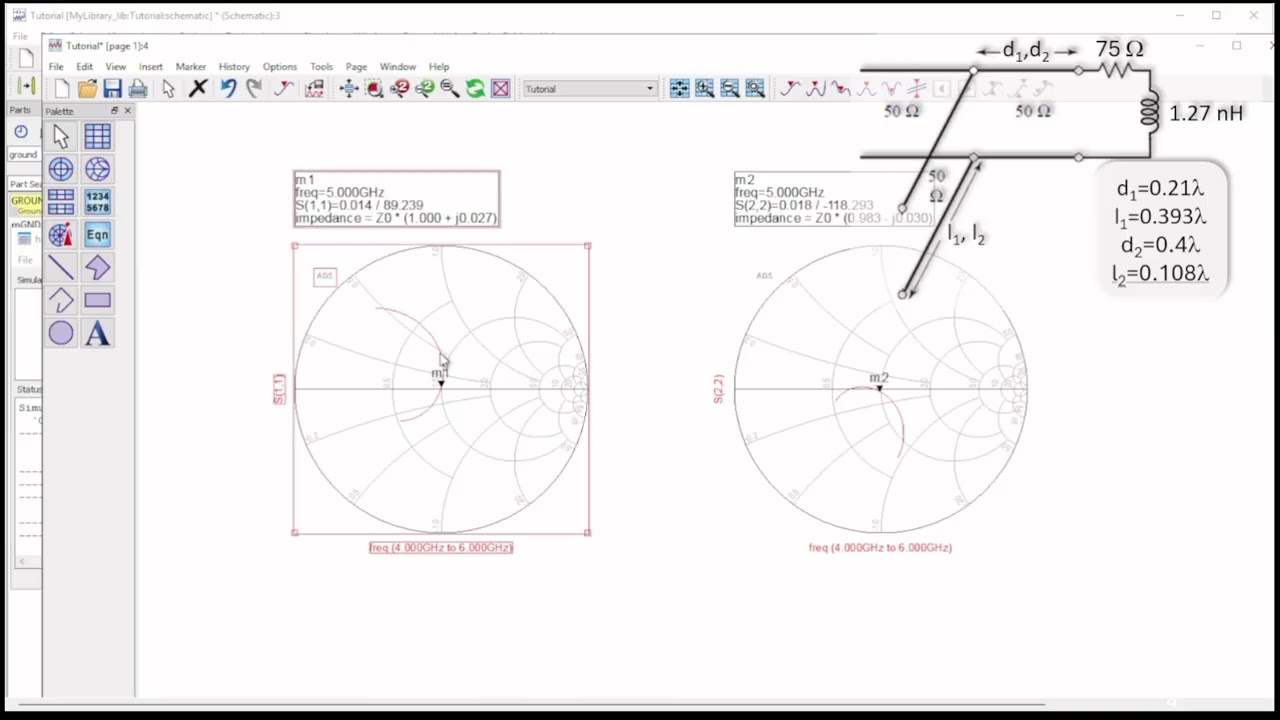Click the ground part search field
Viewport: 1280px width, 720px height.
pyautogui.click(x=24, y=155)
